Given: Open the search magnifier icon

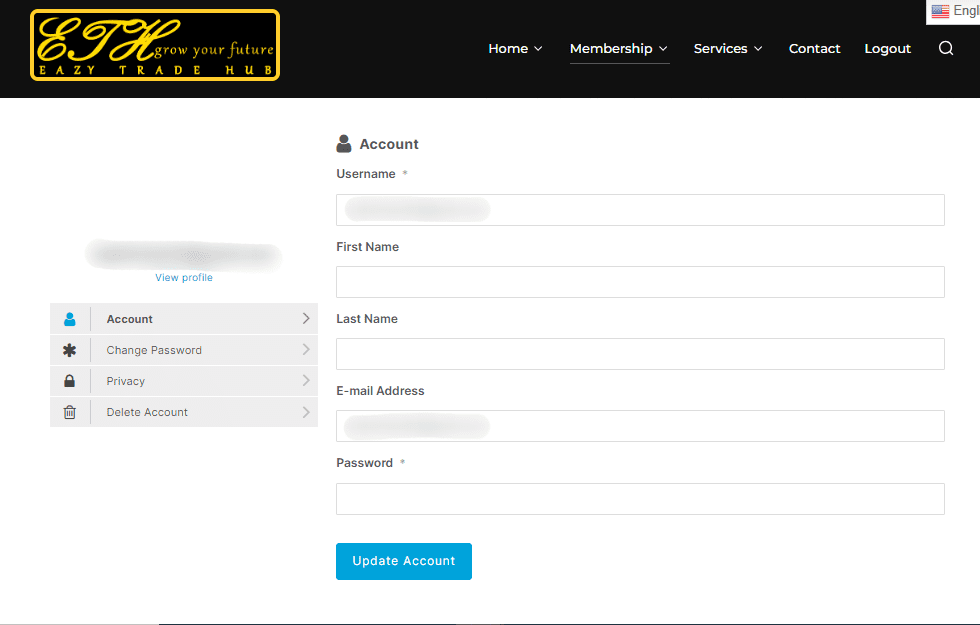Looking at the screenshot, I should 946,48.
